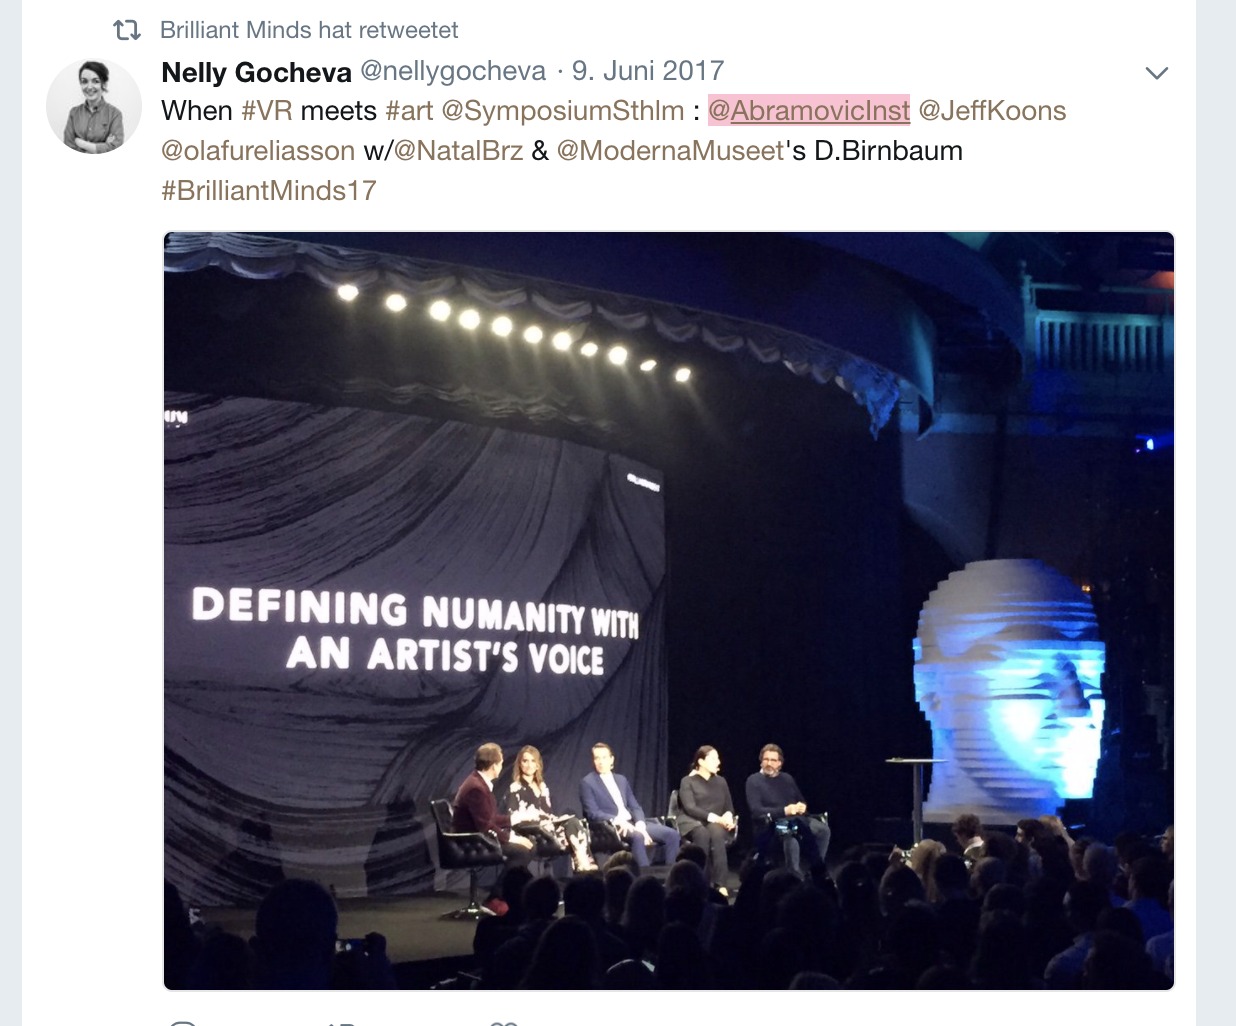This screenshot has height=1026, width=1236.
Task: Click the retweet icon above the tweet
Action: click(127, 30)
